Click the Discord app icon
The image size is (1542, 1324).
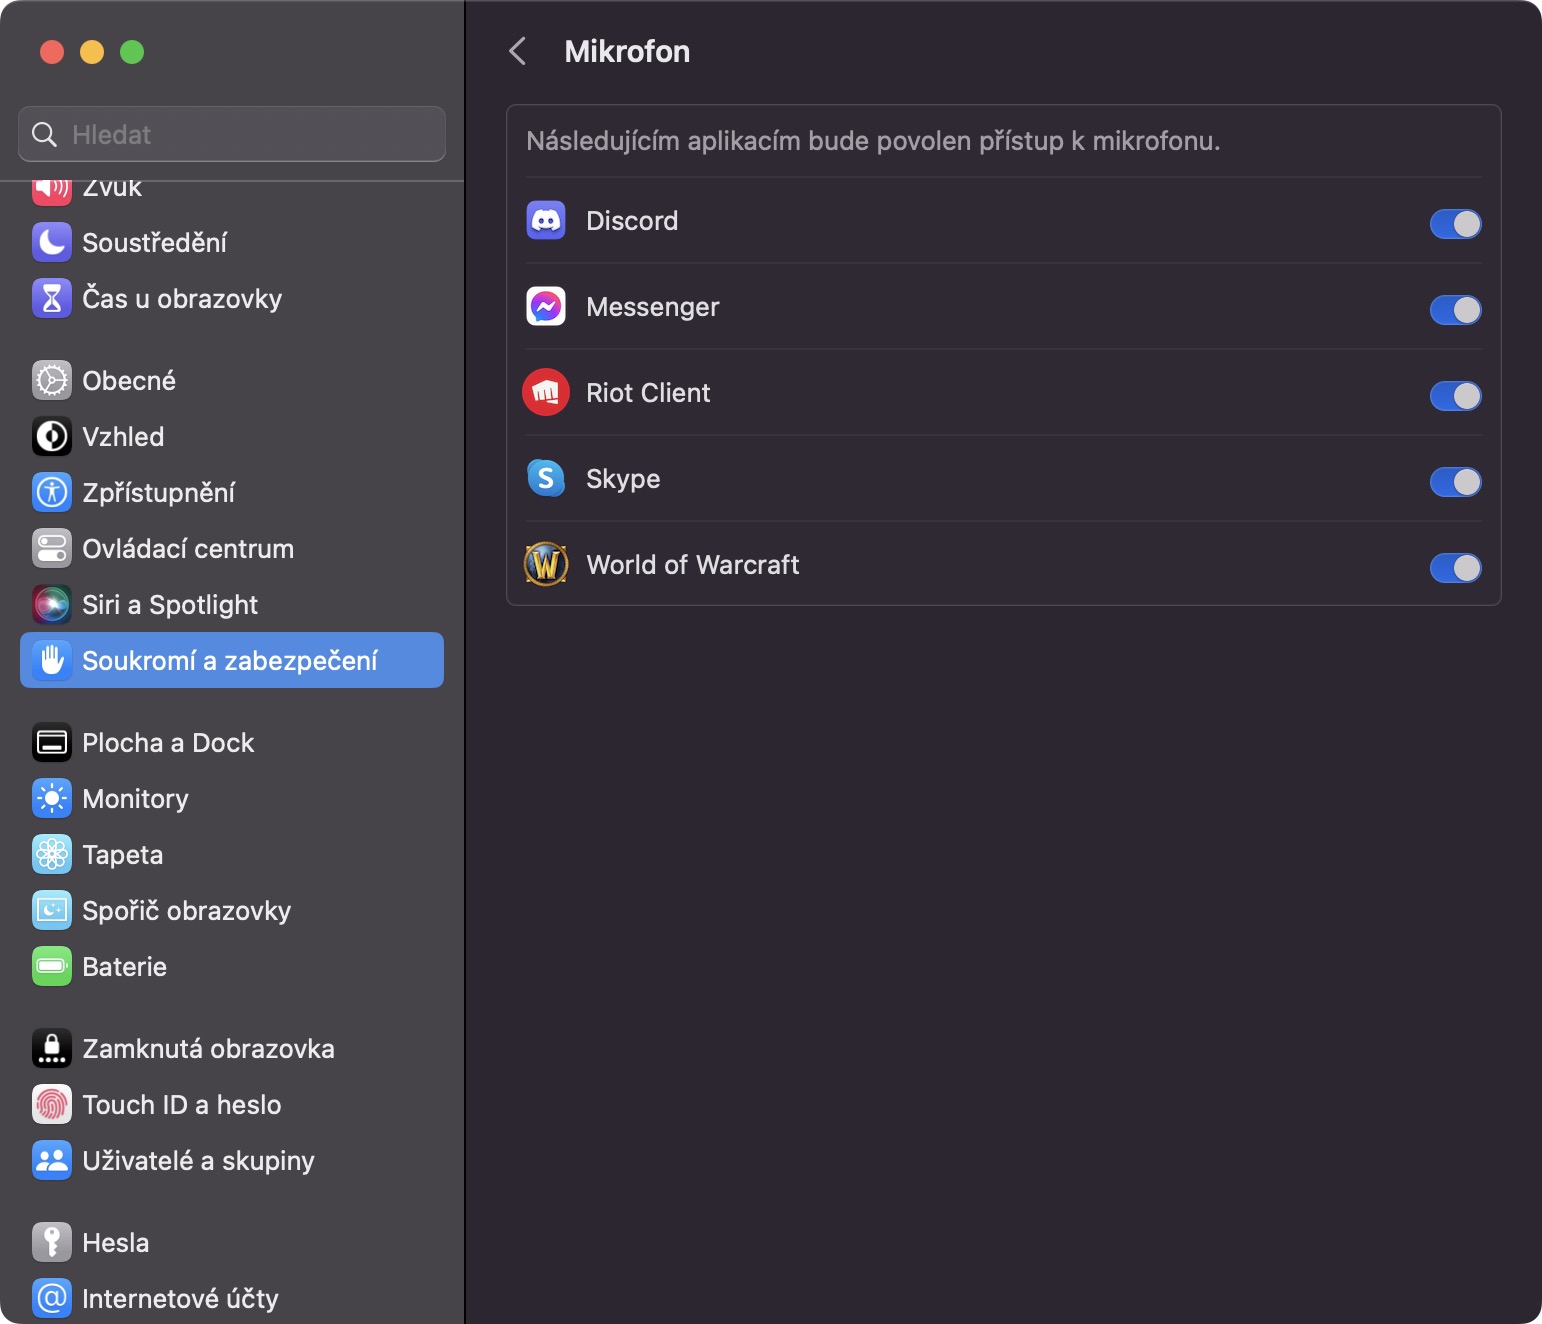pyautogui.click(x=546, y=221)
